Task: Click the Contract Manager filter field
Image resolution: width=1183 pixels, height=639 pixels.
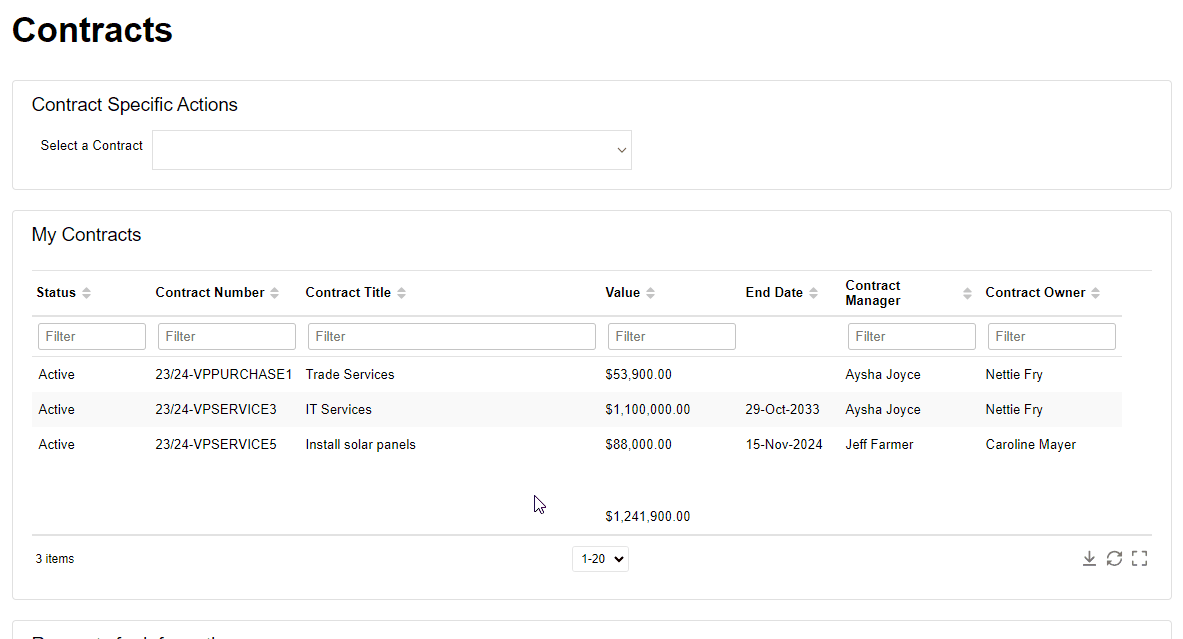Action: [x=912, y=336]
